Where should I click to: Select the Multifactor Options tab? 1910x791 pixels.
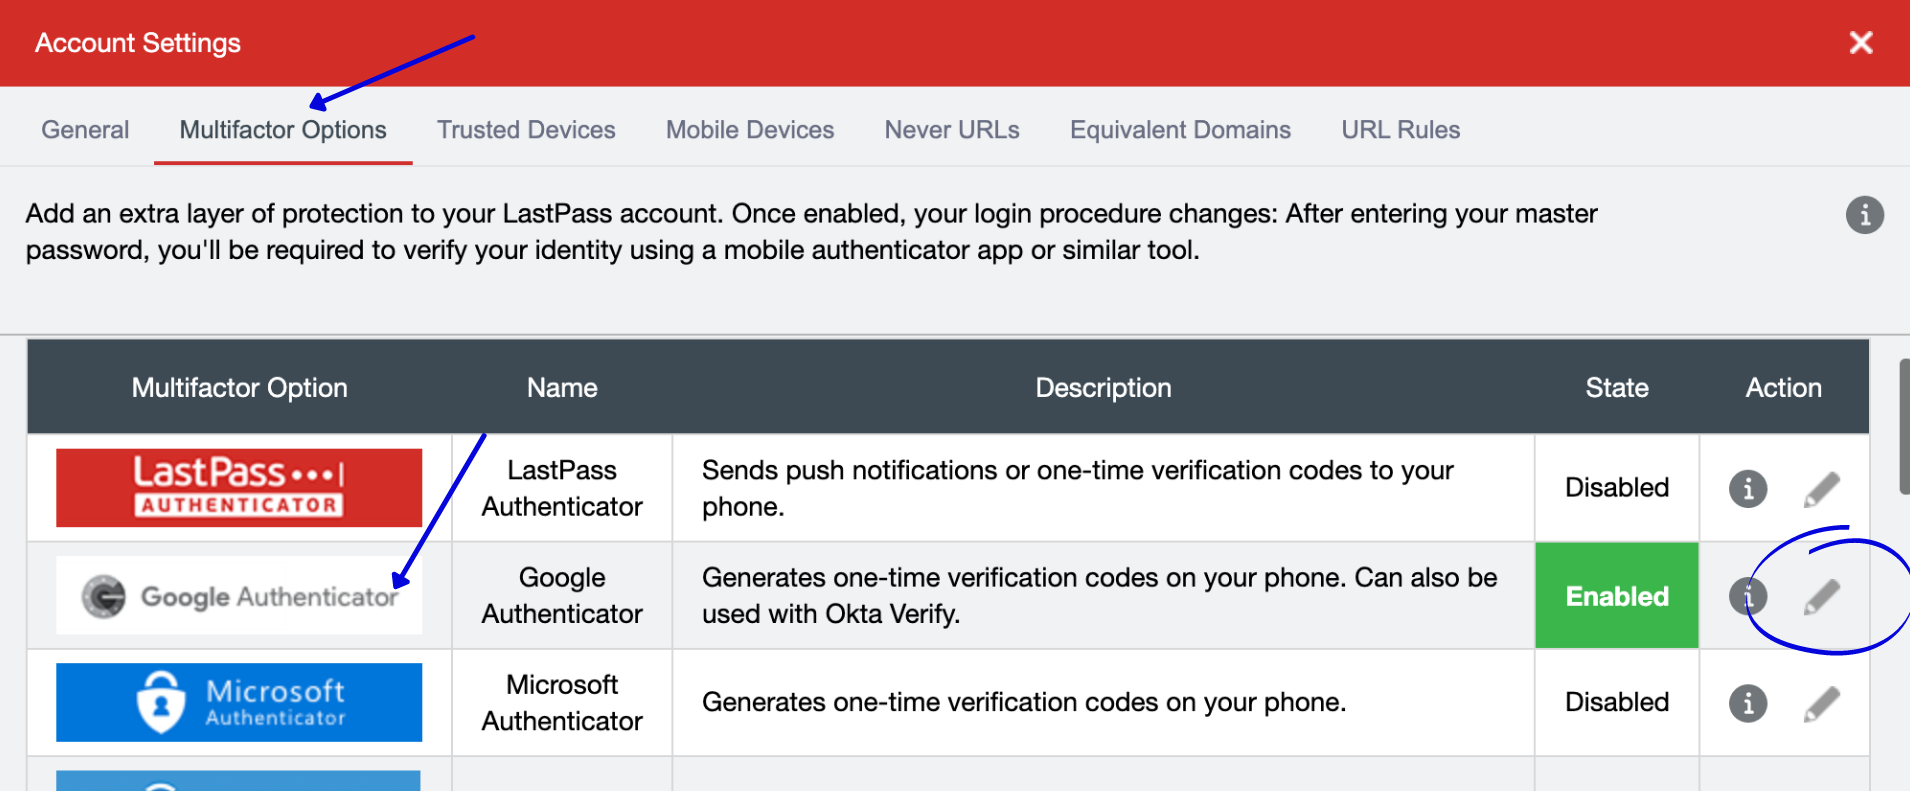point(283,130)
